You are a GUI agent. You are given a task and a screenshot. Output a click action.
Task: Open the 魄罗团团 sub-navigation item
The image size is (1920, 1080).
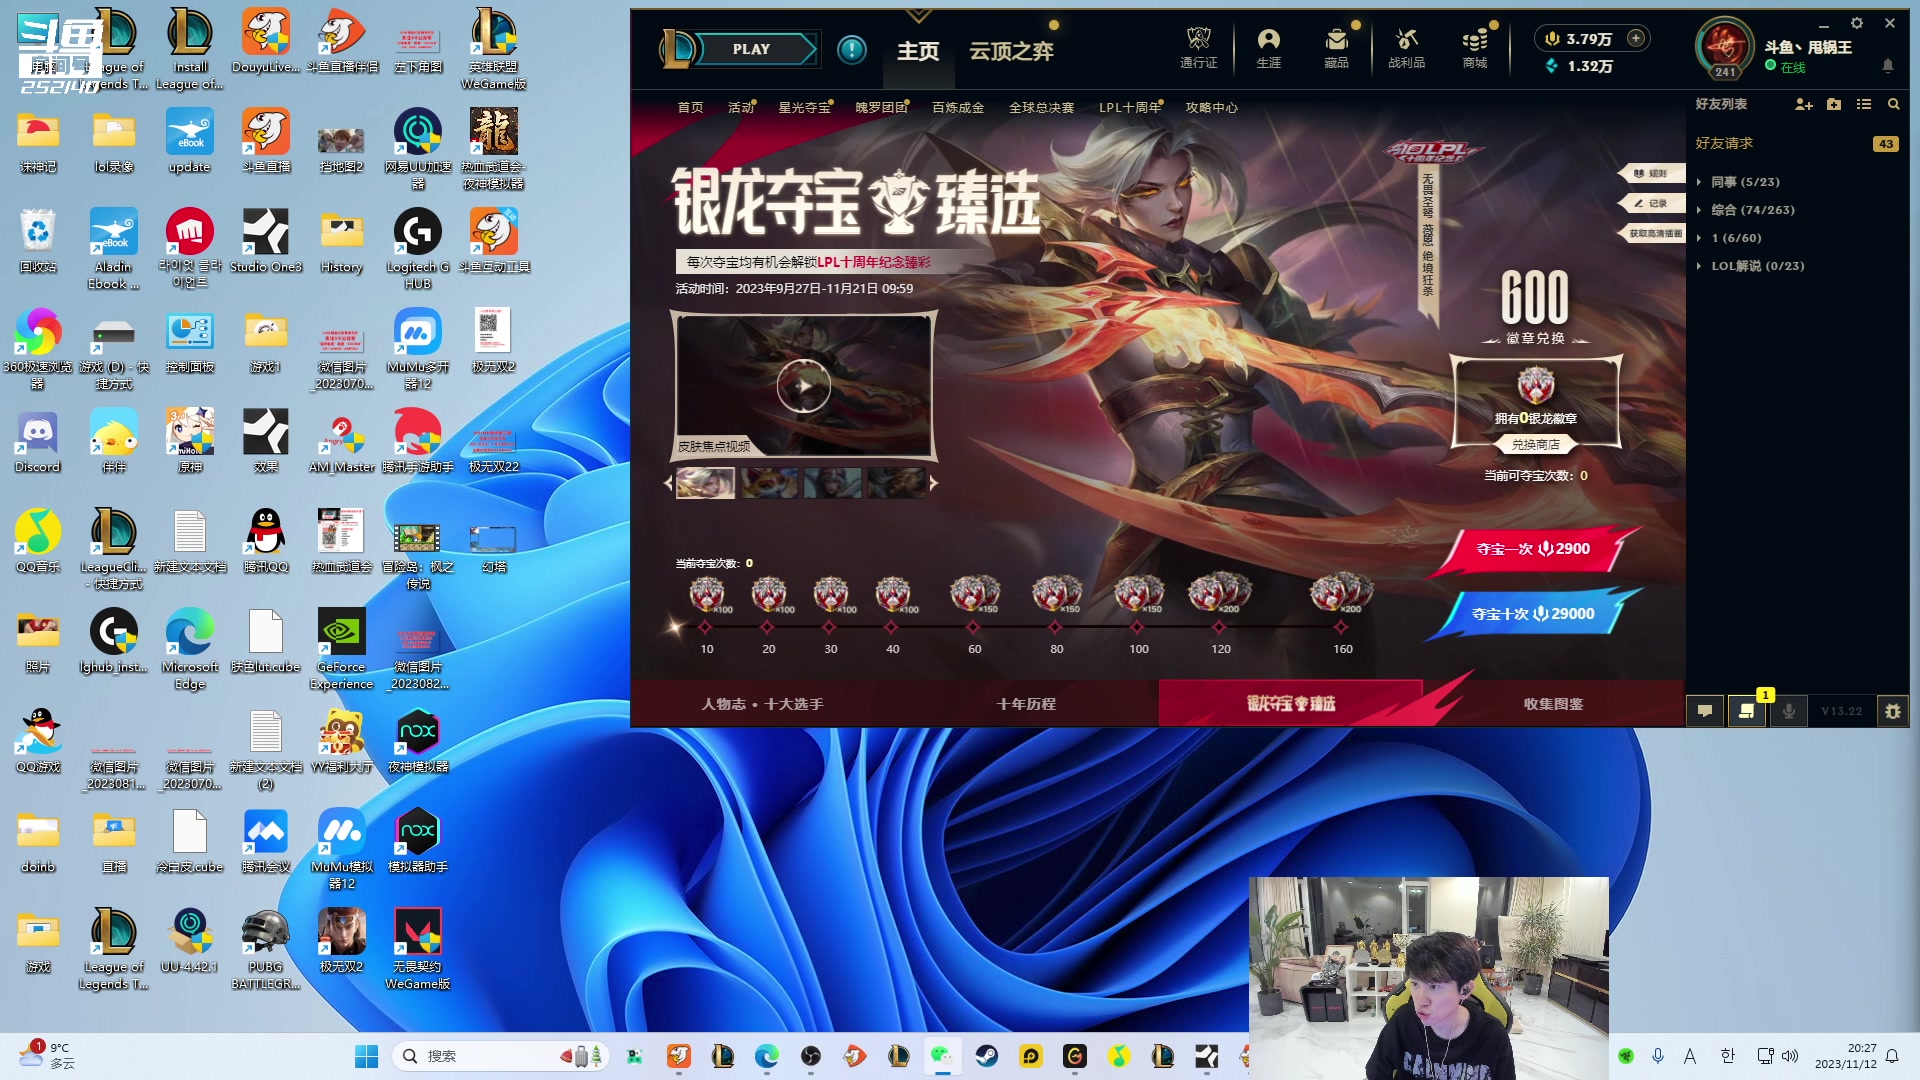point(881,107)
